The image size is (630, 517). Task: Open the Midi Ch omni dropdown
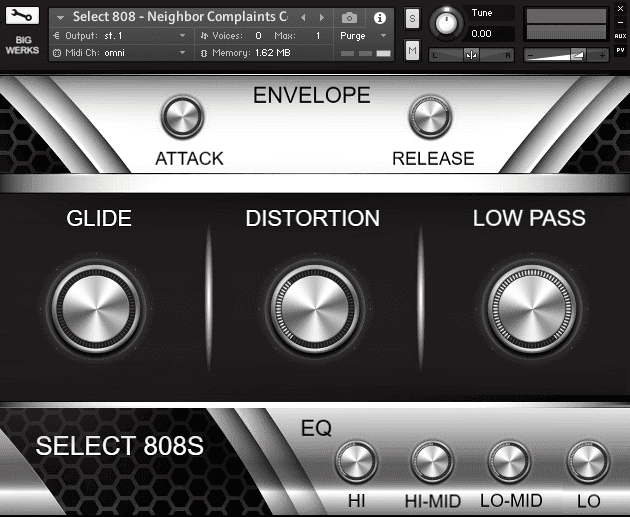point(119,53)
